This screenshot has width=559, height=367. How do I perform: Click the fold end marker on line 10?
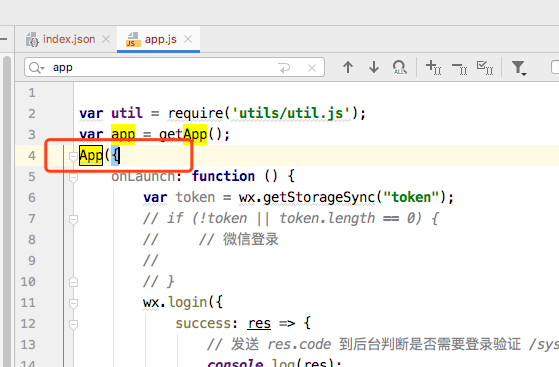[x=73, y=282]
